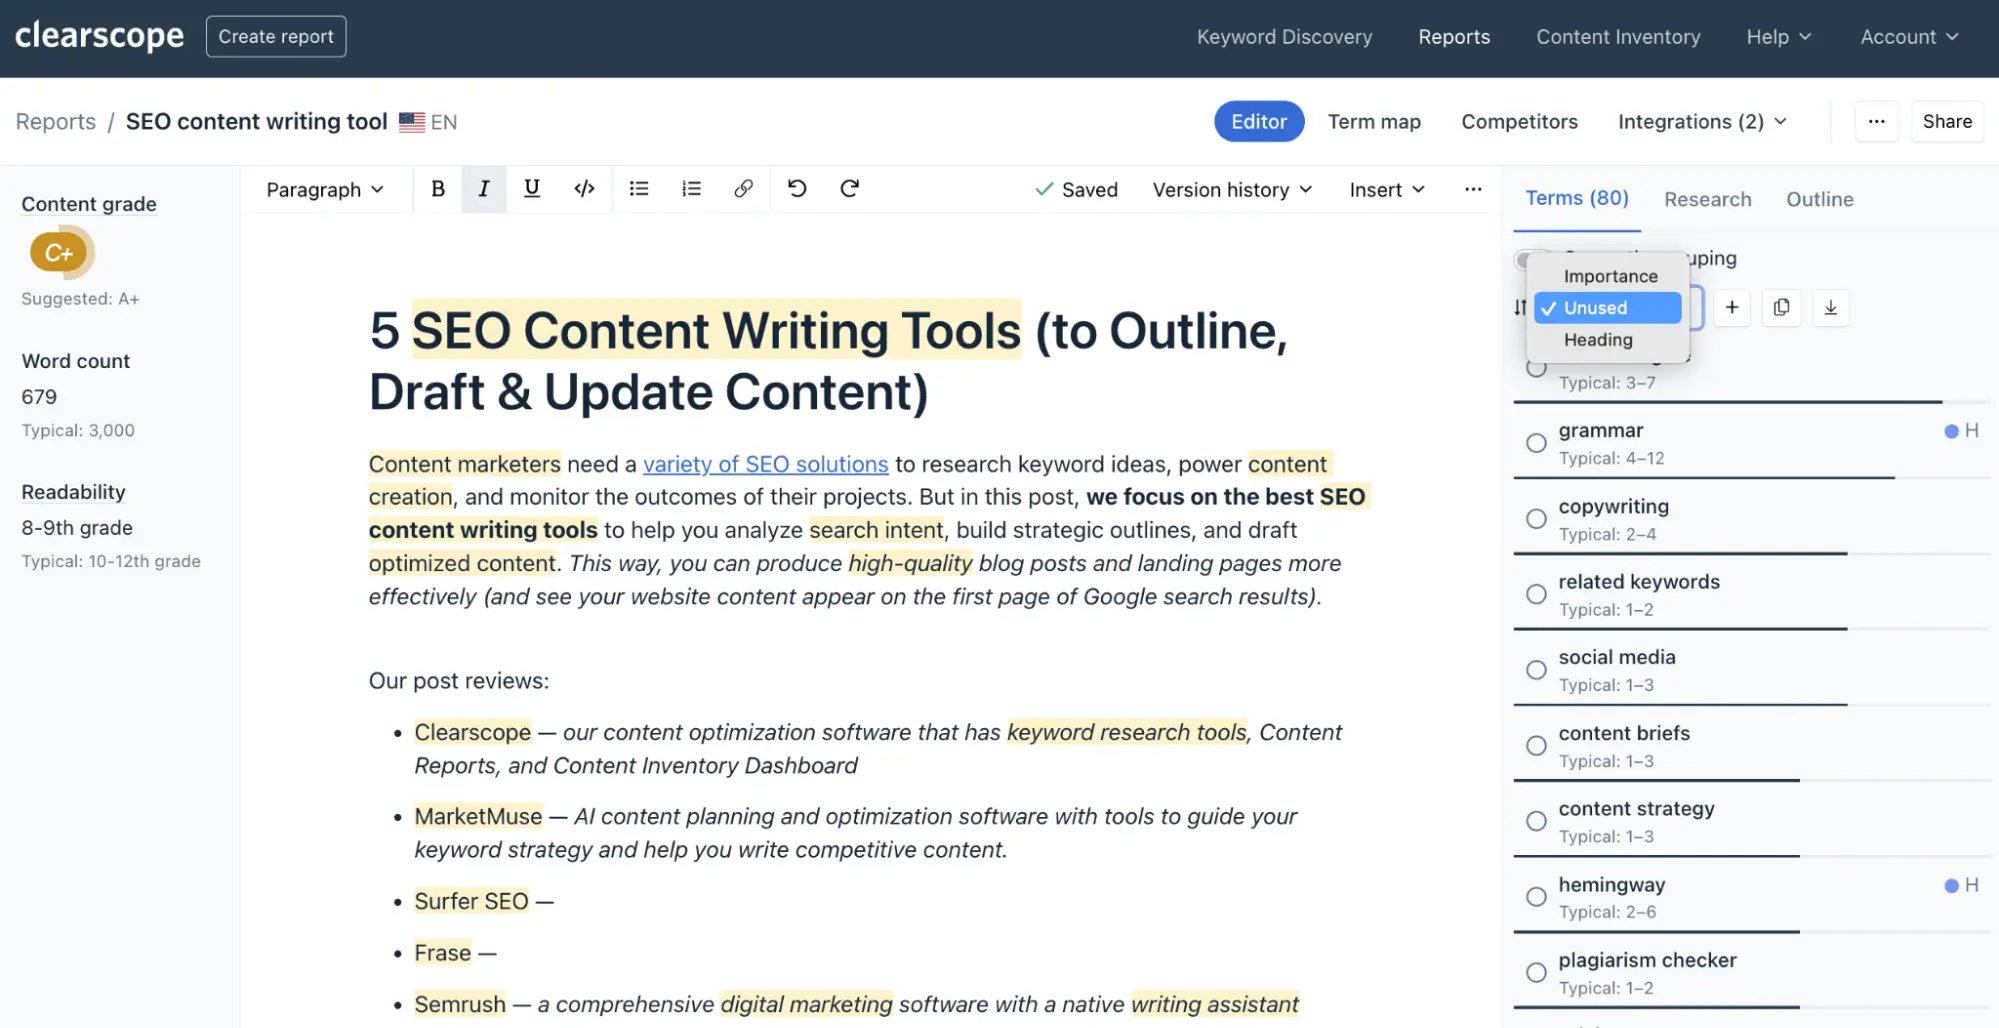Mark the plagiarism checker term circle

point(1536,972)
